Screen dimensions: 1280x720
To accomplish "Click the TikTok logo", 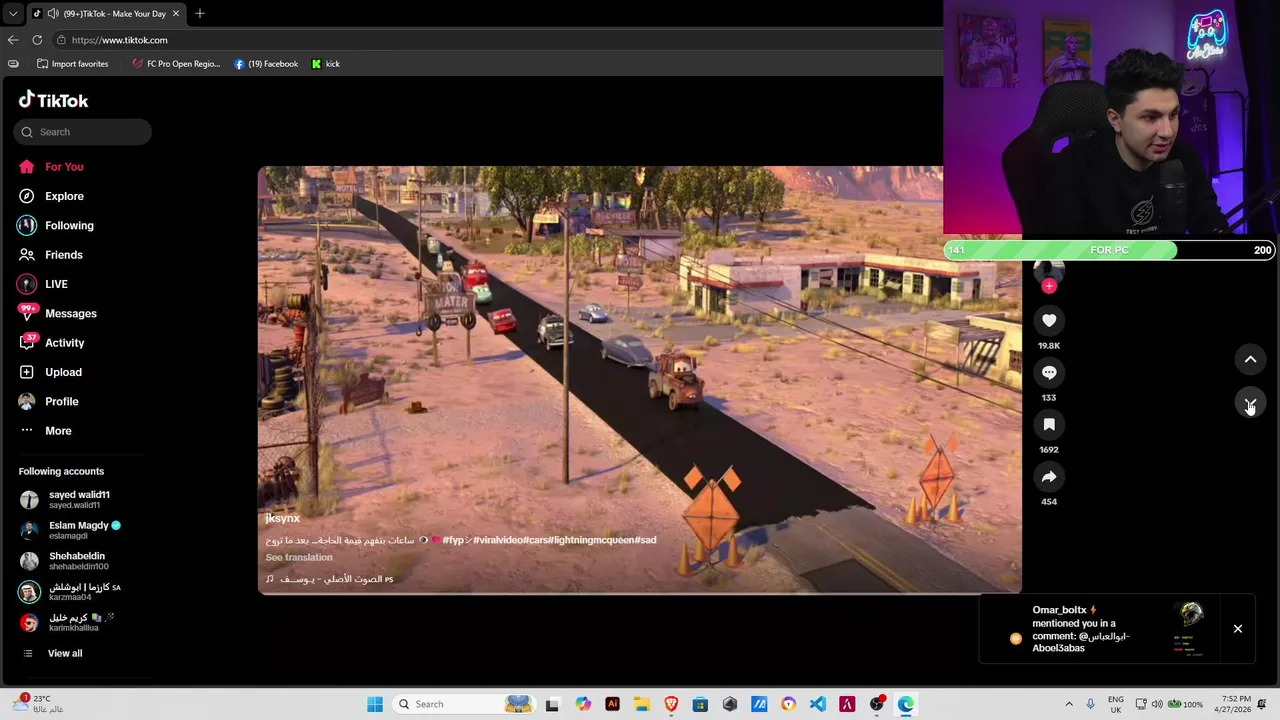I will pyautogui.click(x=53, y=100).
